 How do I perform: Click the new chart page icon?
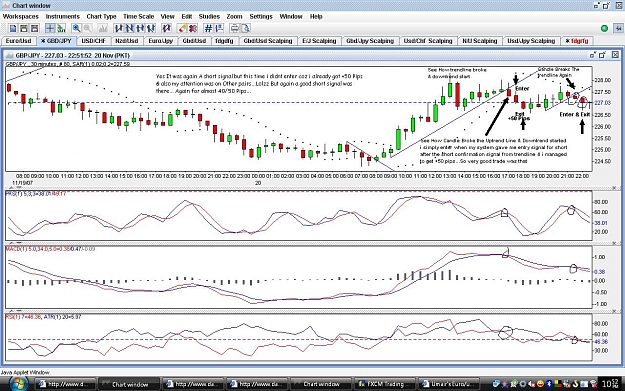[x=13, y=28]
